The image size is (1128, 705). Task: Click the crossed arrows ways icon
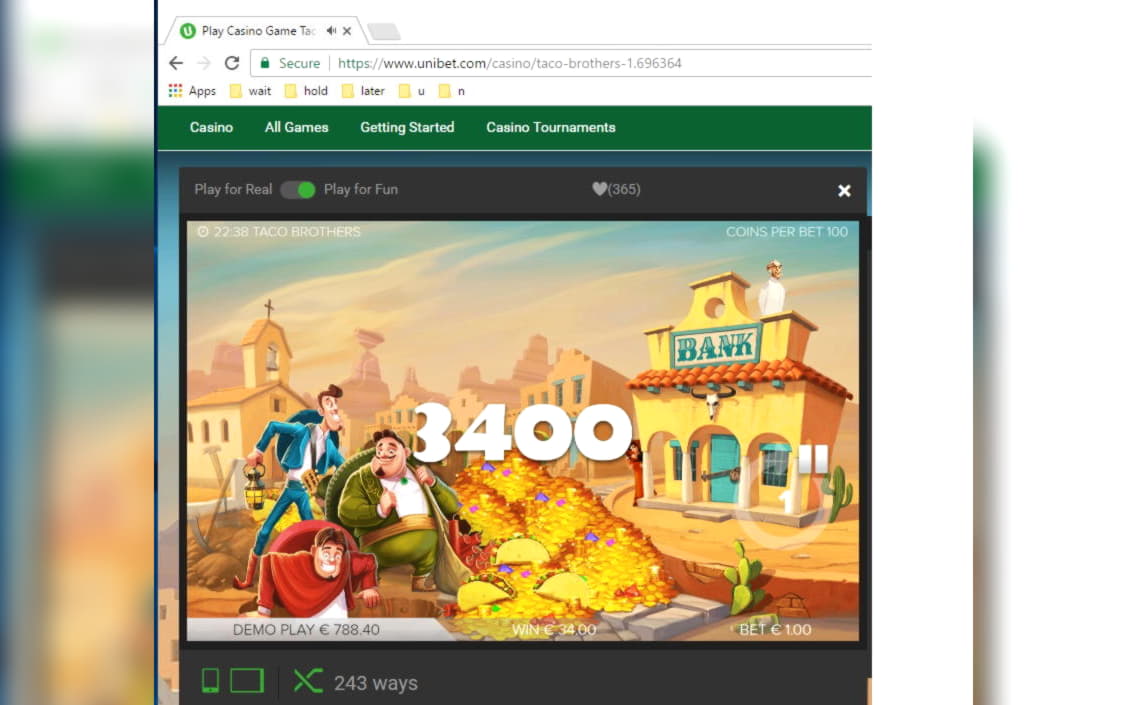(x=308, y=681)
